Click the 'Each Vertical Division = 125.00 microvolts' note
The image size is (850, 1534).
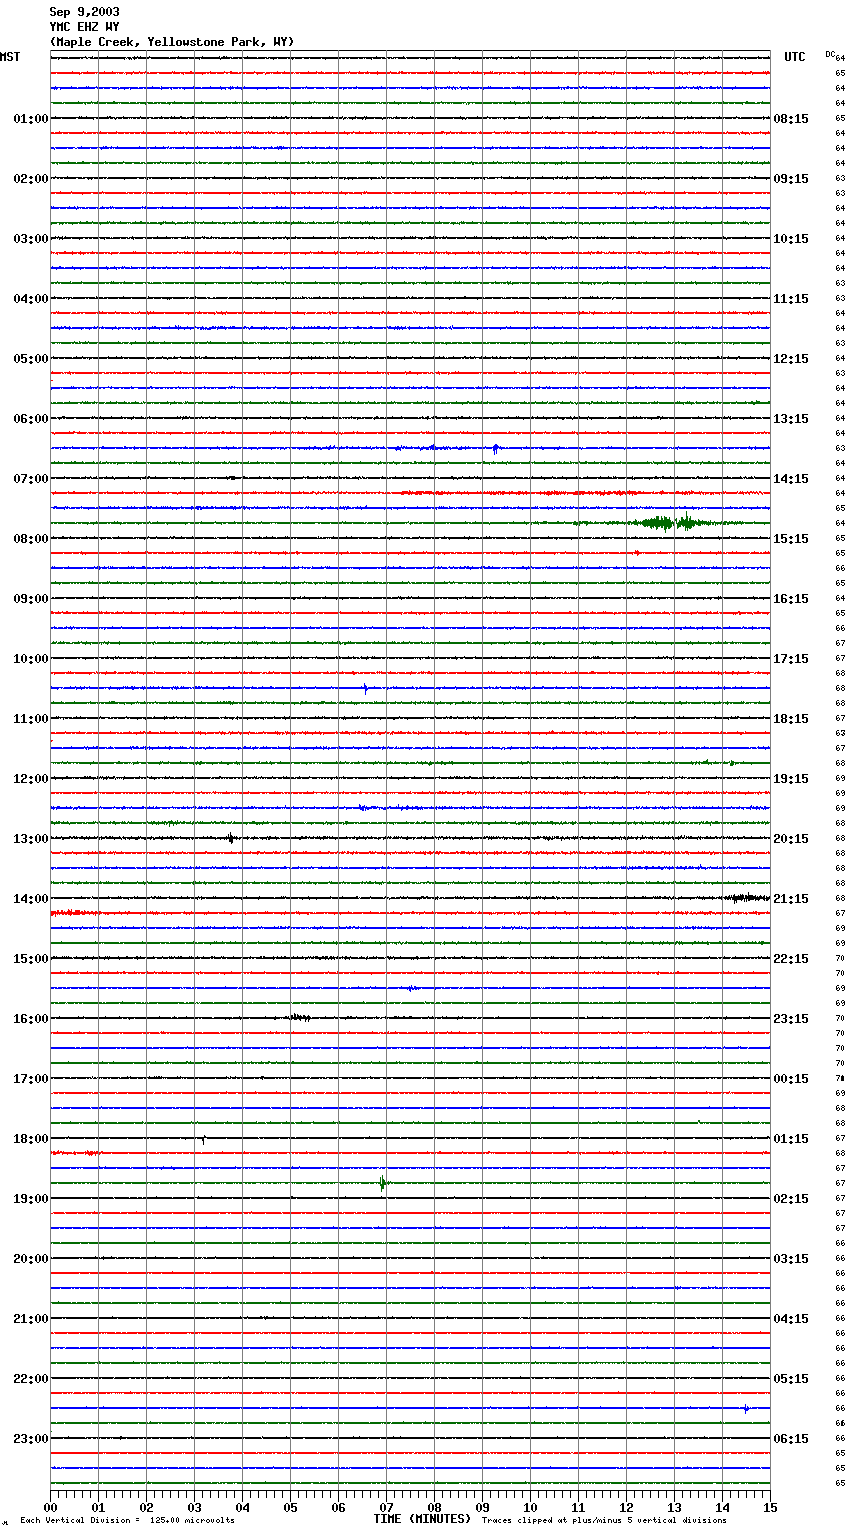coord(127,1520)
